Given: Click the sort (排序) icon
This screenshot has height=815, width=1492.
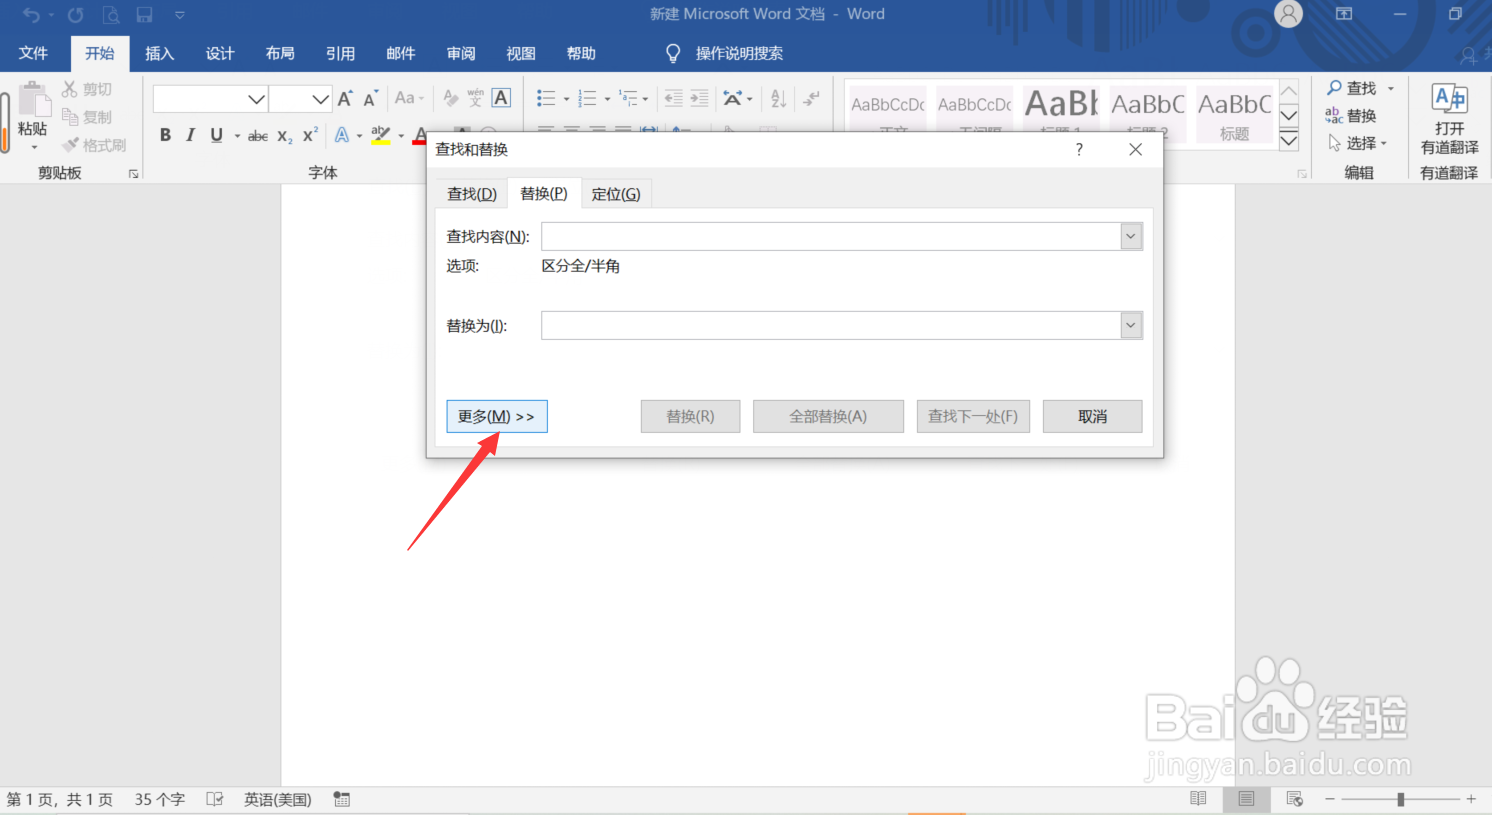Looking at the screenshot, I should (x=778, y=98).
